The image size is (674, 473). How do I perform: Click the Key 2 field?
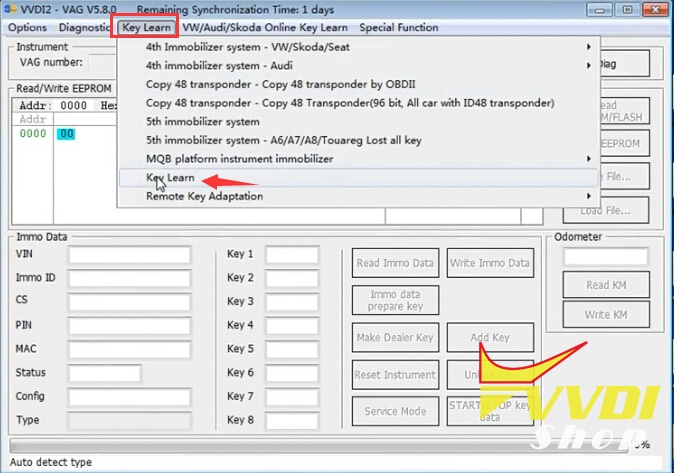pyautogui.click(x=292, y=278)
